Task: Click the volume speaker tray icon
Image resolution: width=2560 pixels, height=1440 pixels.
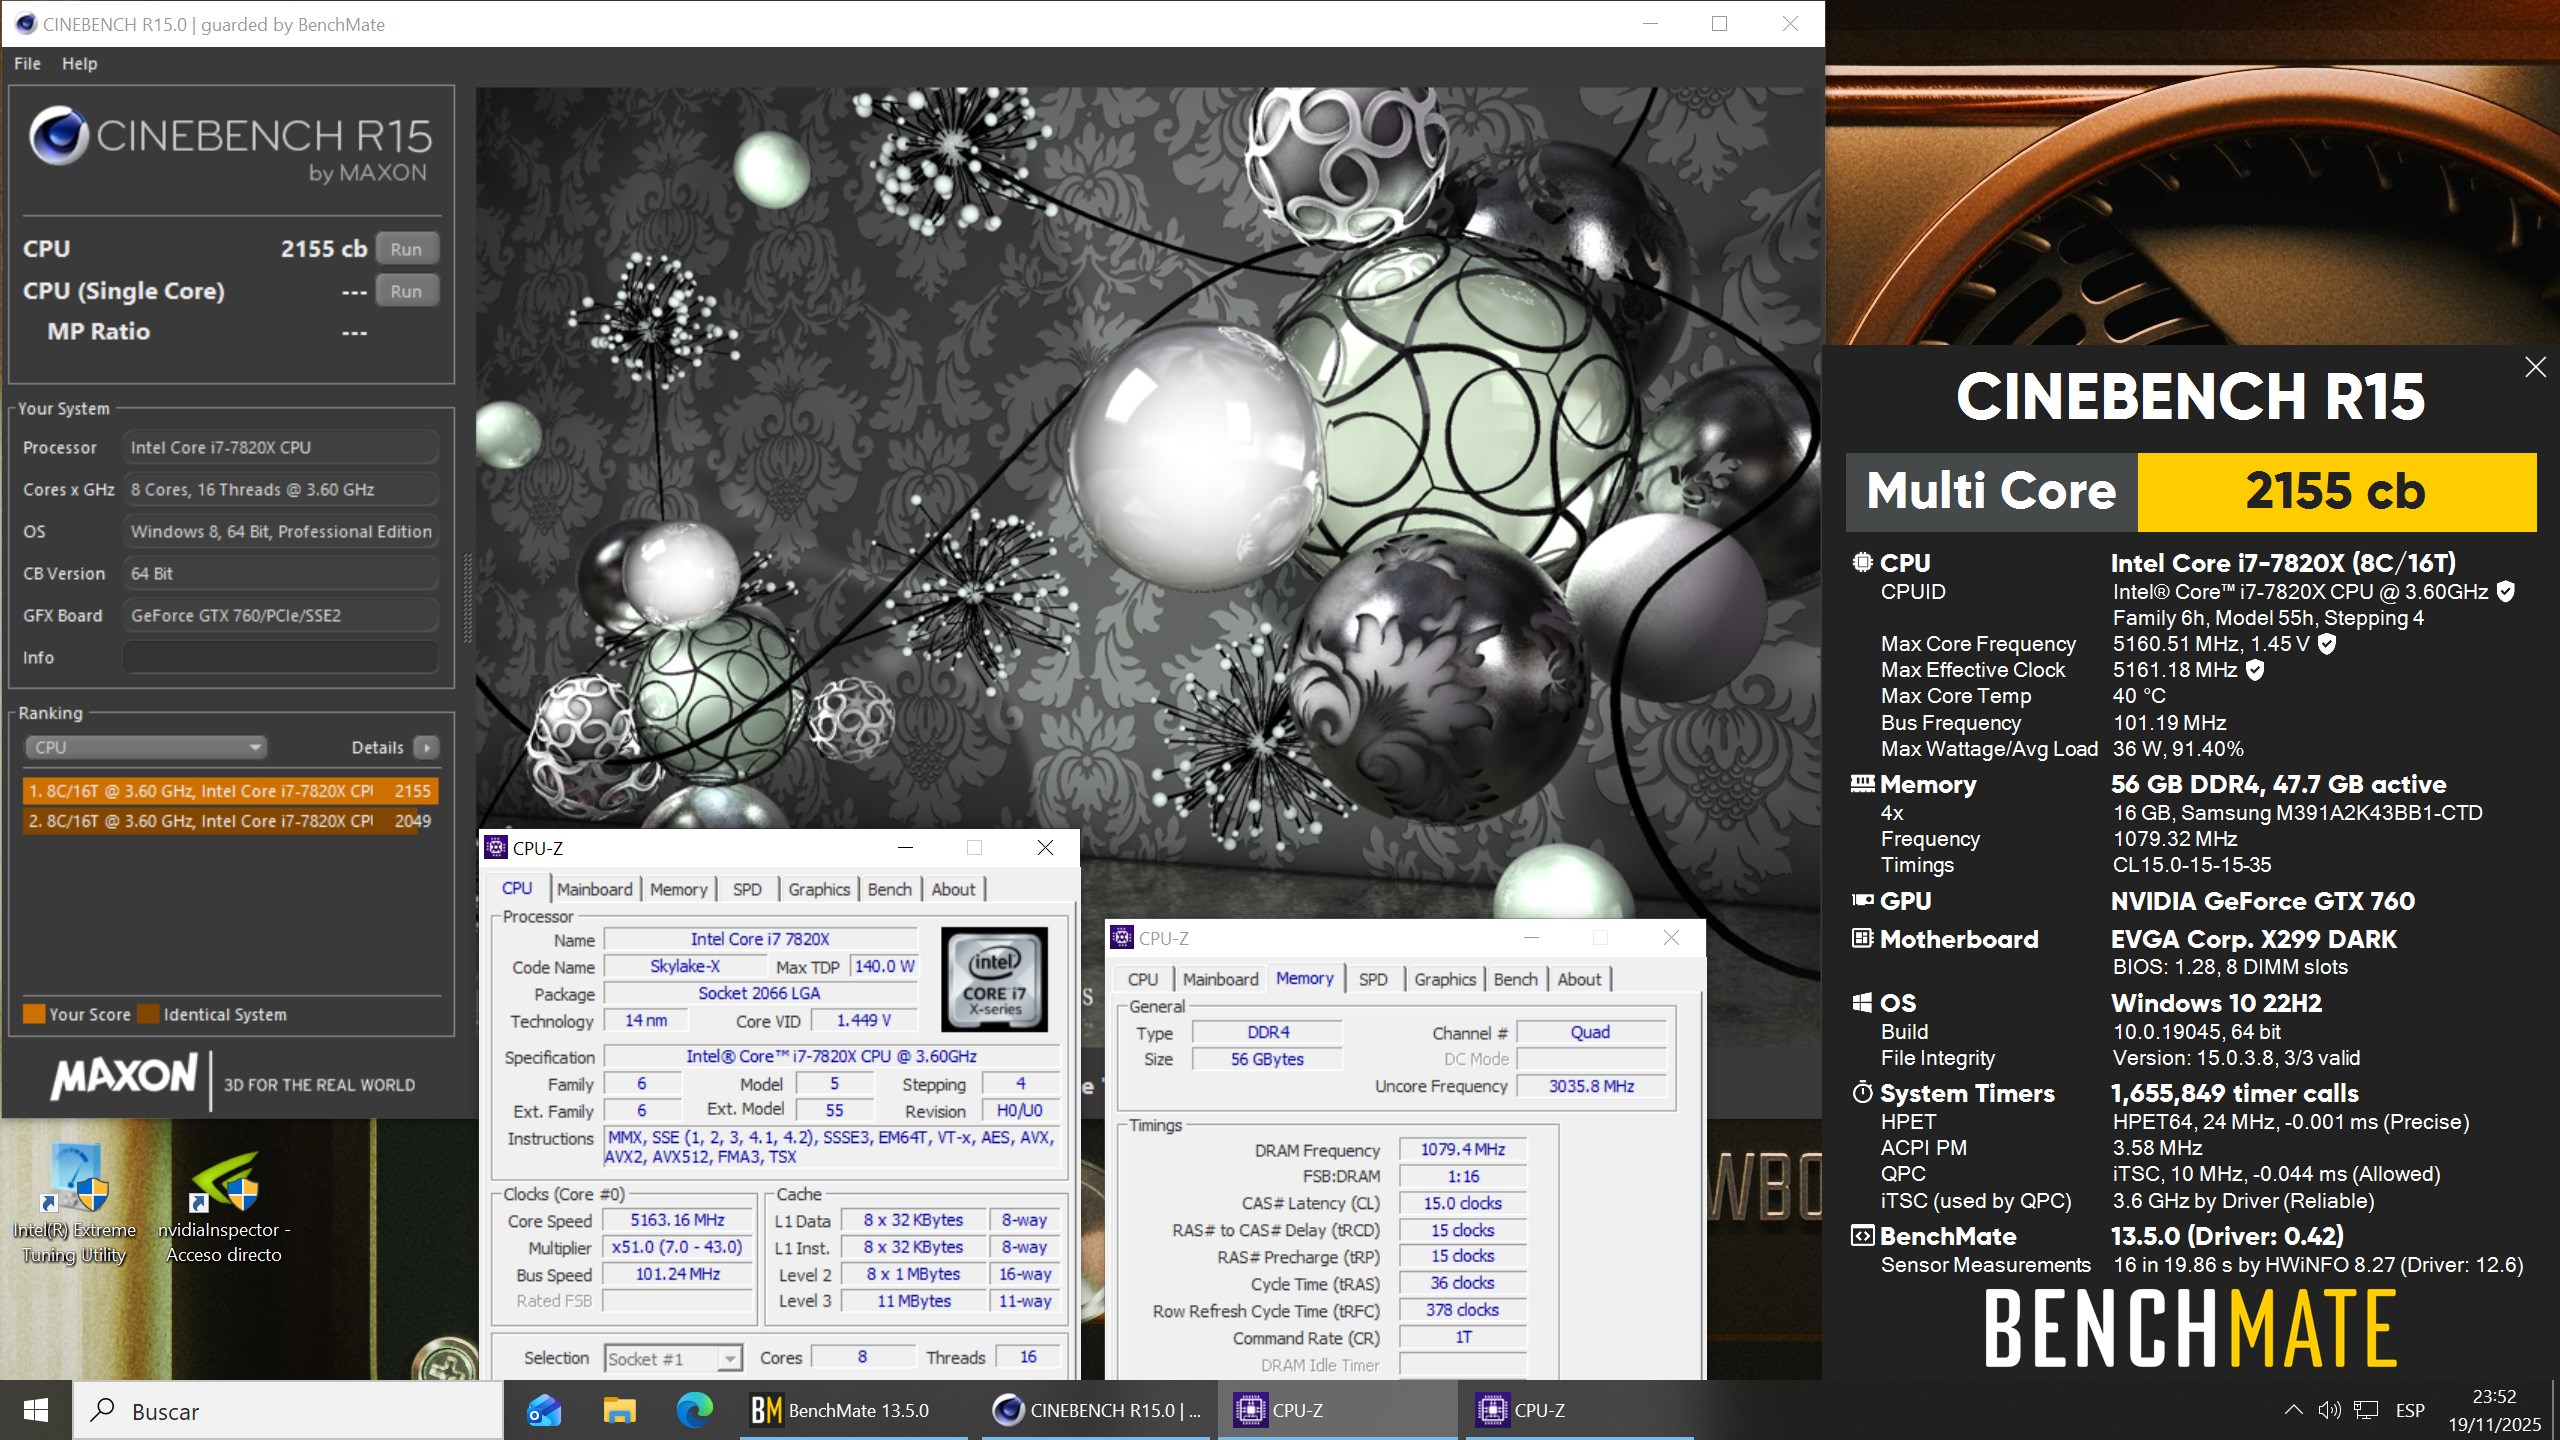Action: [x=2328, y=1410]
